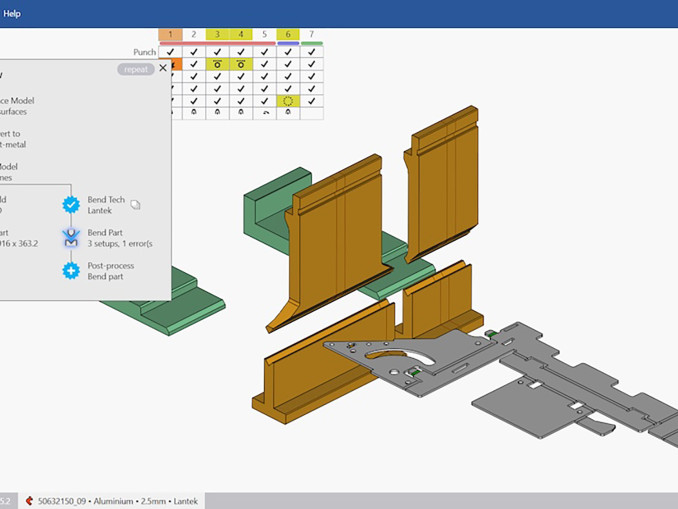Select the 'Bend Part' step label

coord(105,232)
